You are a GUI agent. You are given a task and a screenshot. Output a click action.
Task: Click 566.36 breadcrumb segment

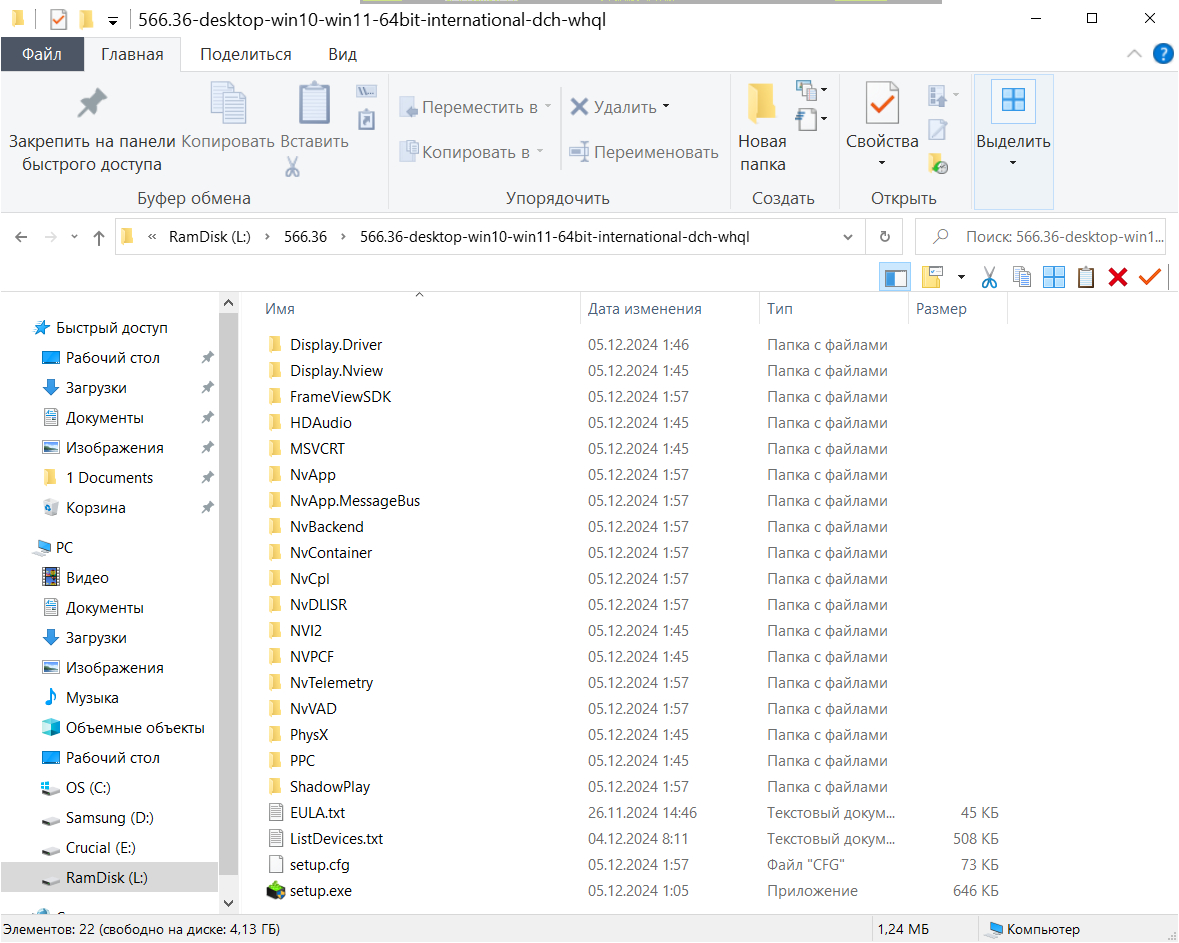coord(305,237)
